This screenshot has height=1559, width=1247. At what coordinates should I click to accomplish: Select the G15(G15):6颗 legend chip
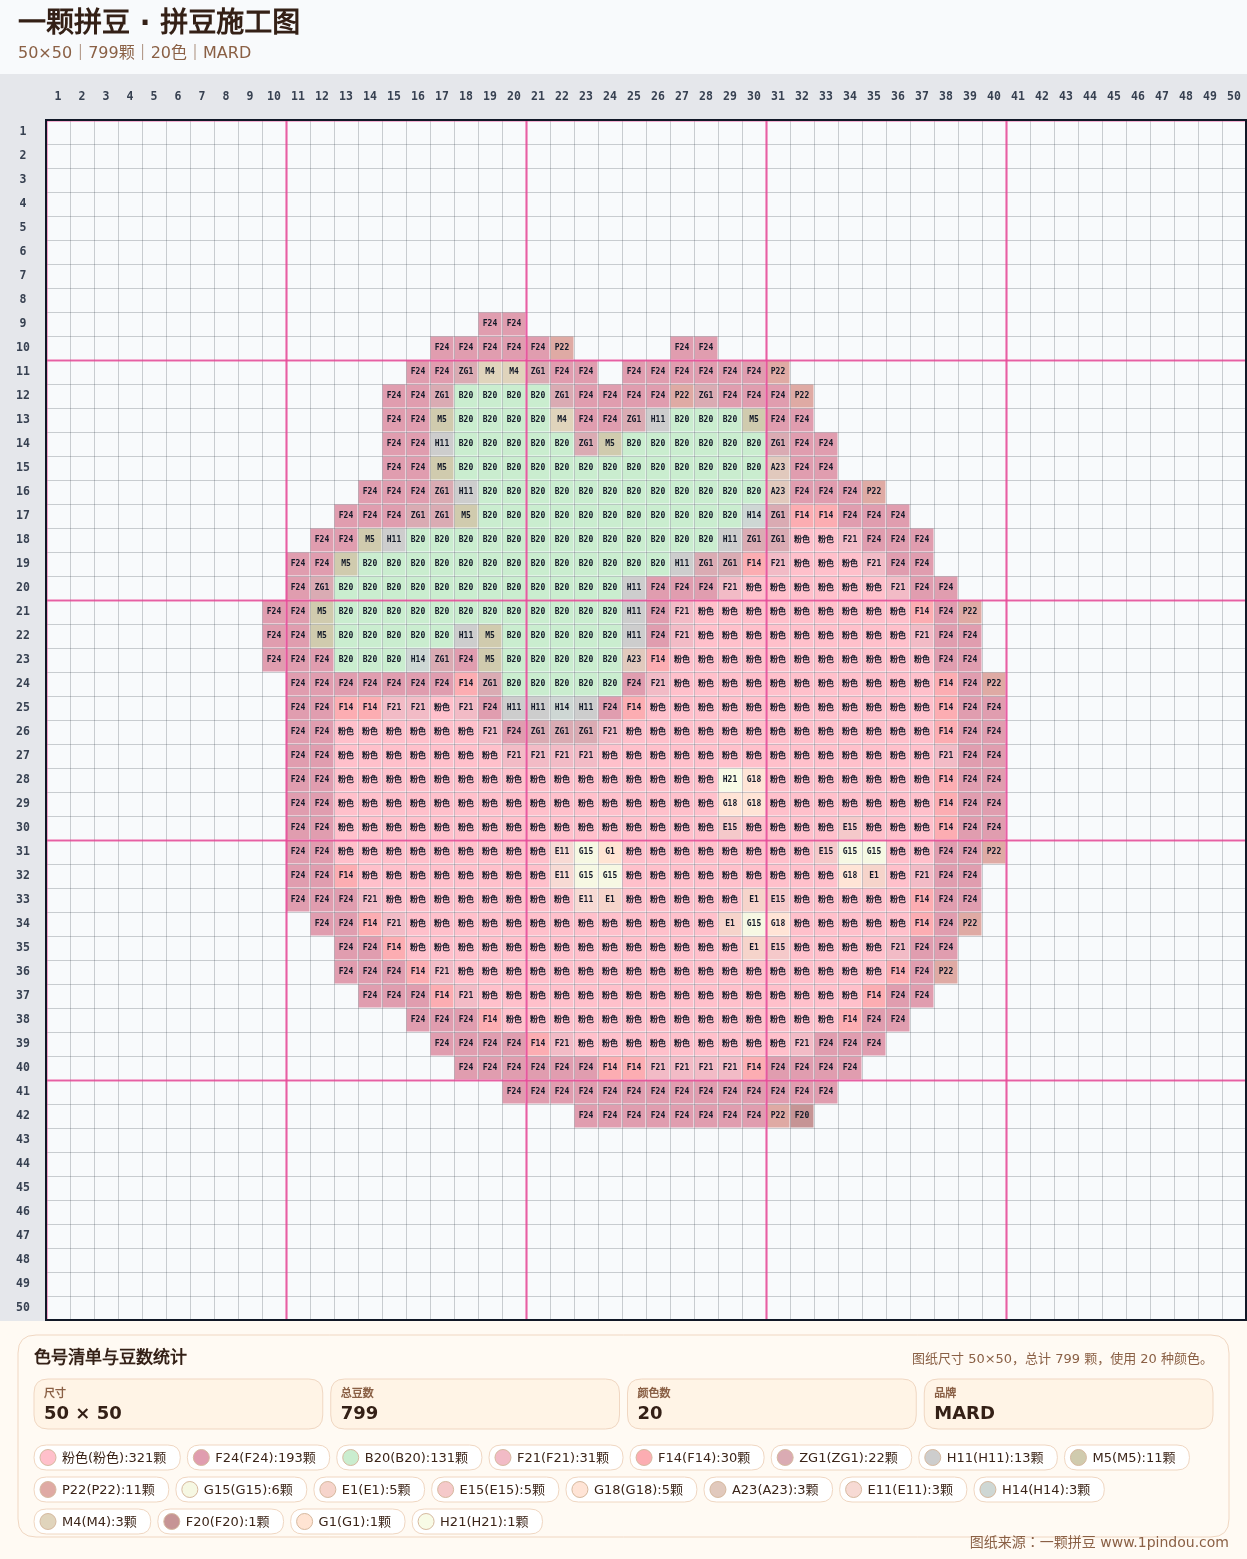pos(241,1489)
